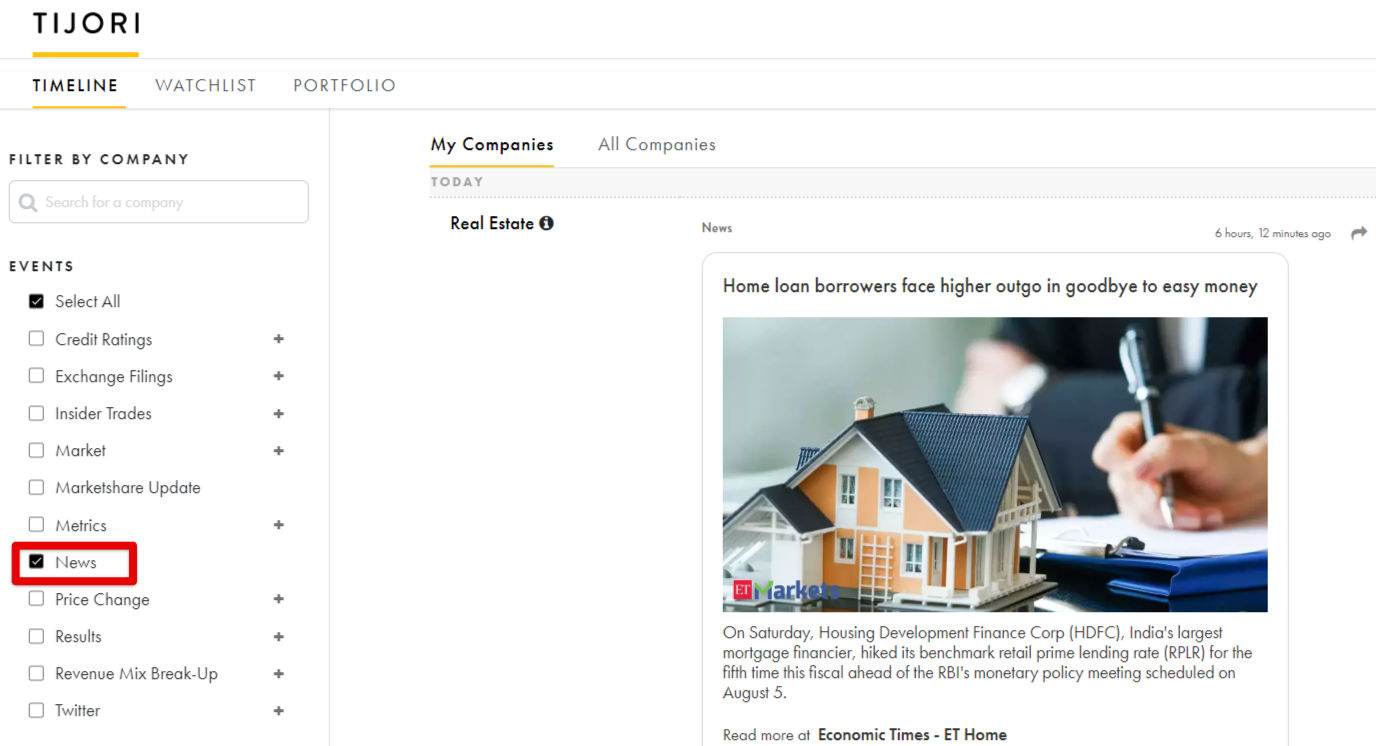Expand the Results plus icon
The width and height of the screenshot is (1376, 746).
(x=279, y=636)
